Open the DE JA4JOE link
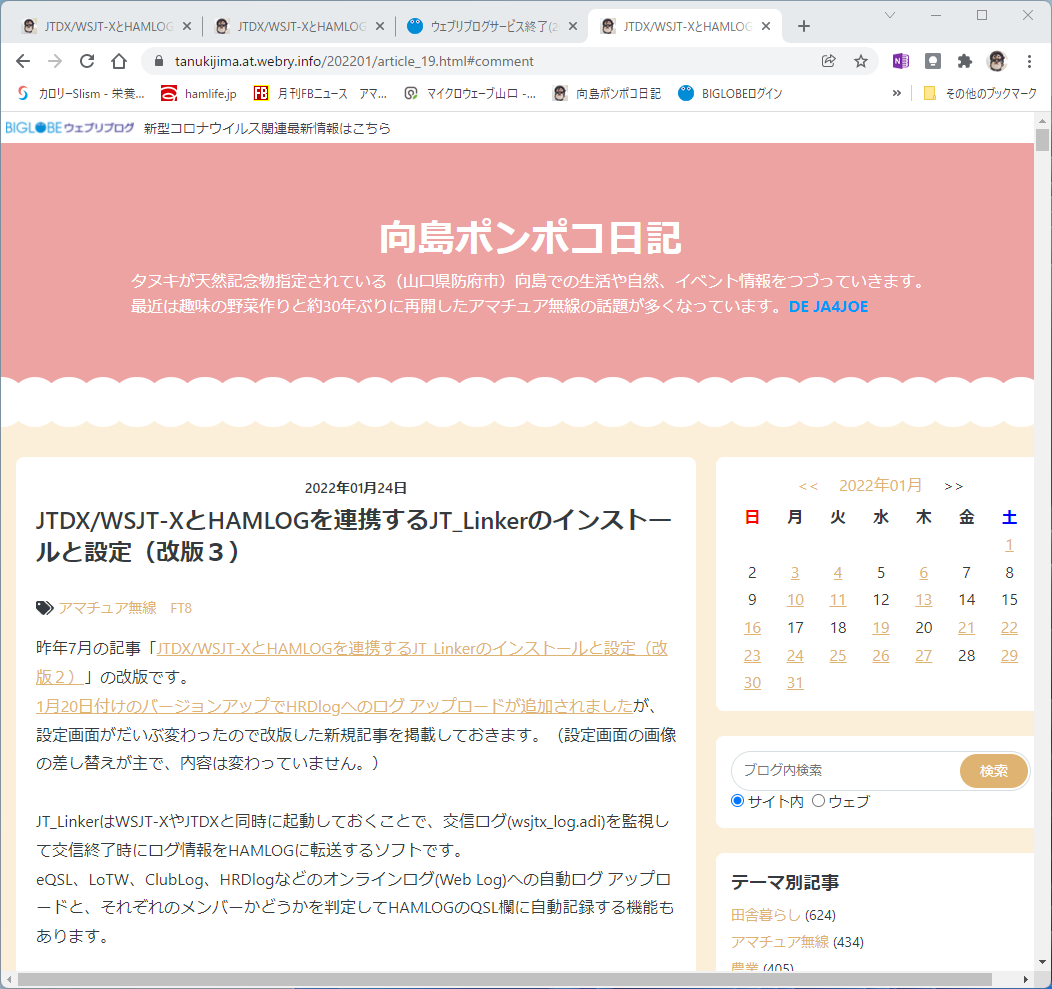The width and height of the screenshot is (1052, 989). pos(828,307)
